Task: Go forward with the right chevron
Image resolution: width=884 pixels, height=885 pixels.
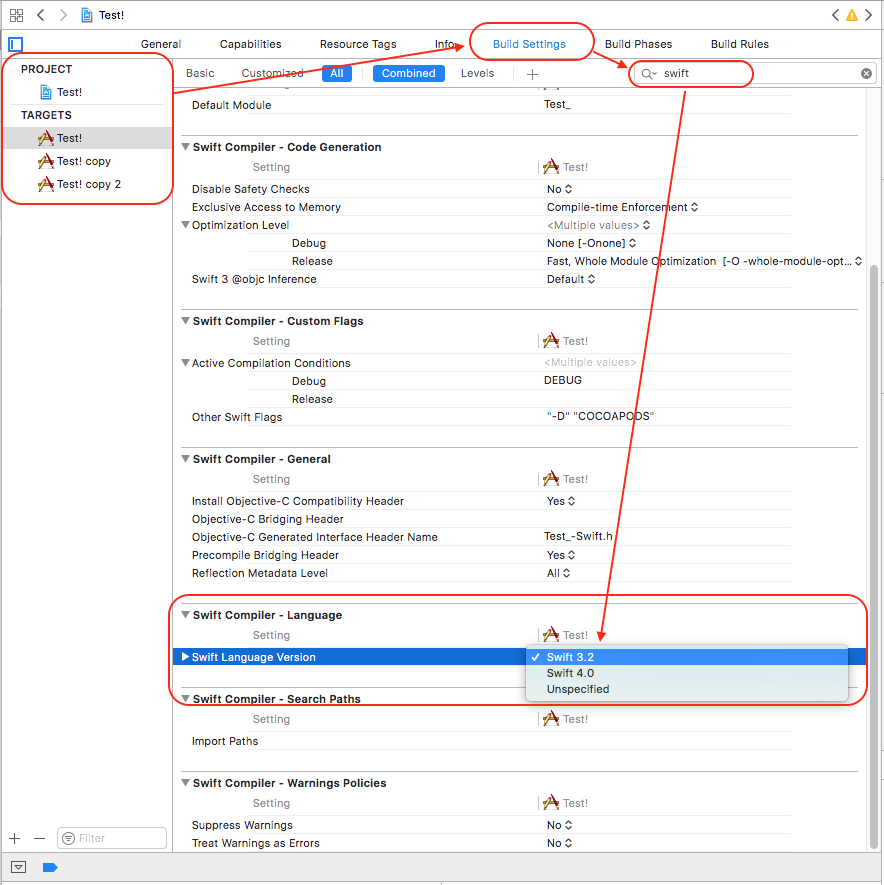Action: pos(63,15)
